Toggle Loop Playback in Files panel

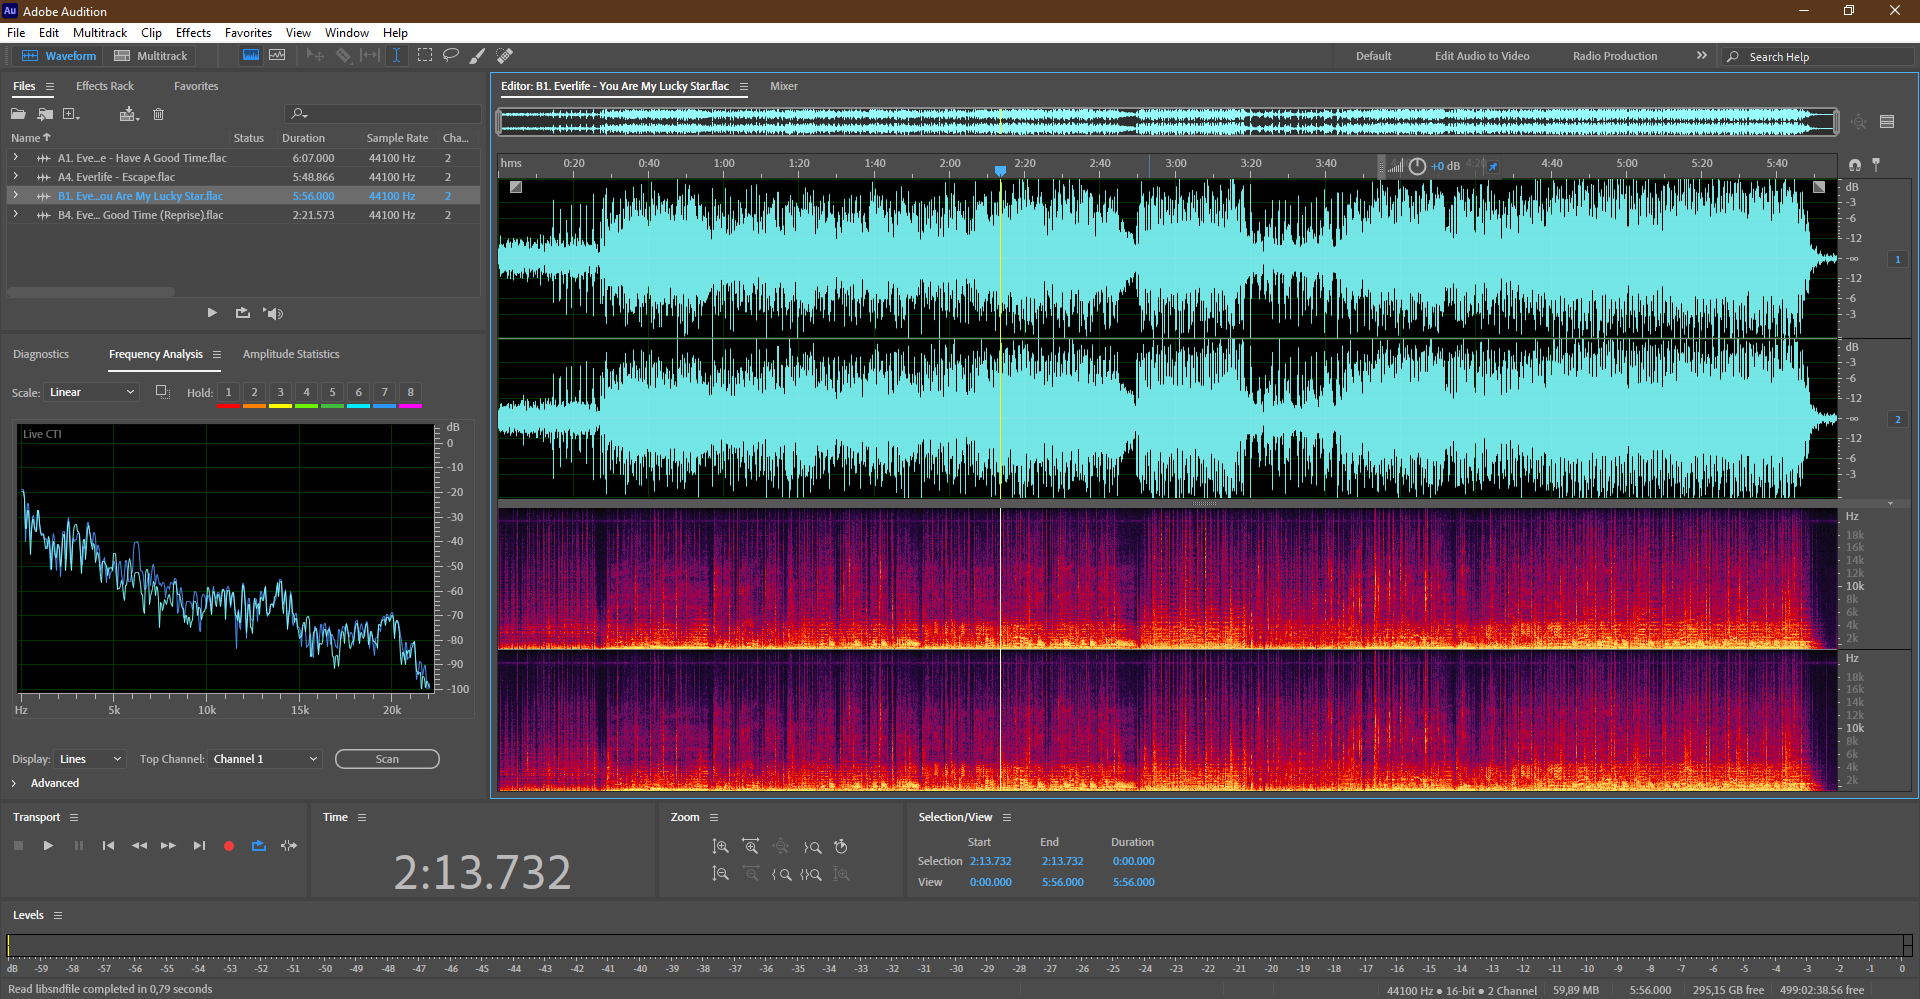243,313
